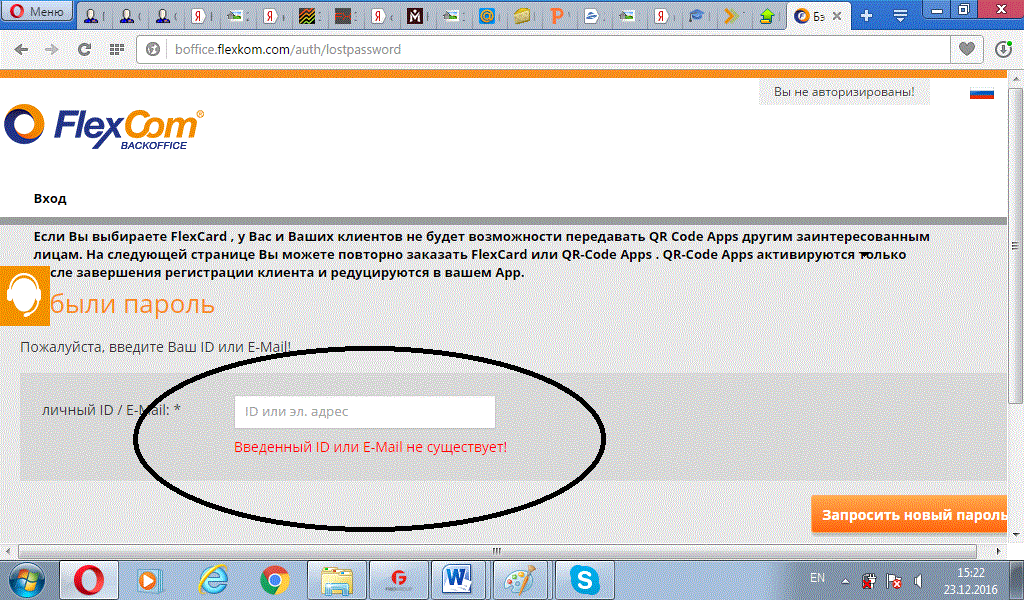Click the site info globe icon in address bar

click(x=153, y=50)
